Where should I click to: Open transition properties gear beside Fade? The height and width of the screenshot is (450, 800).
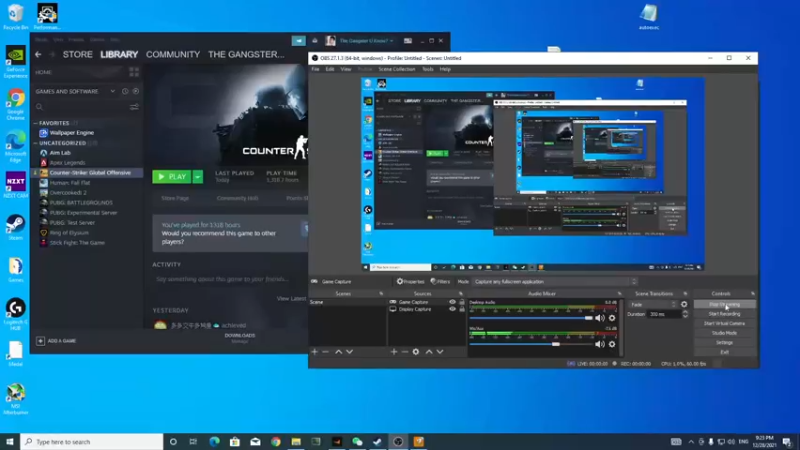coord(684,304)
